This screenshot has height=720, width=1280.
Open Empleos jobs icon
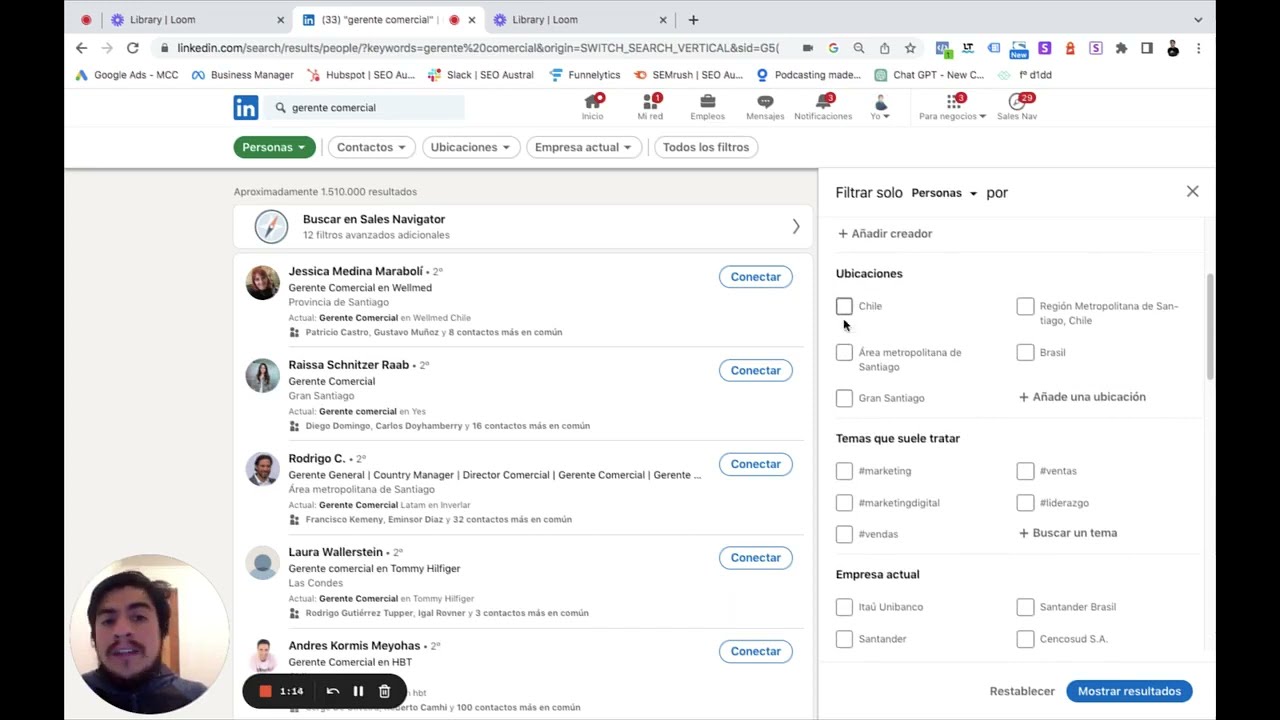[707, 107]
